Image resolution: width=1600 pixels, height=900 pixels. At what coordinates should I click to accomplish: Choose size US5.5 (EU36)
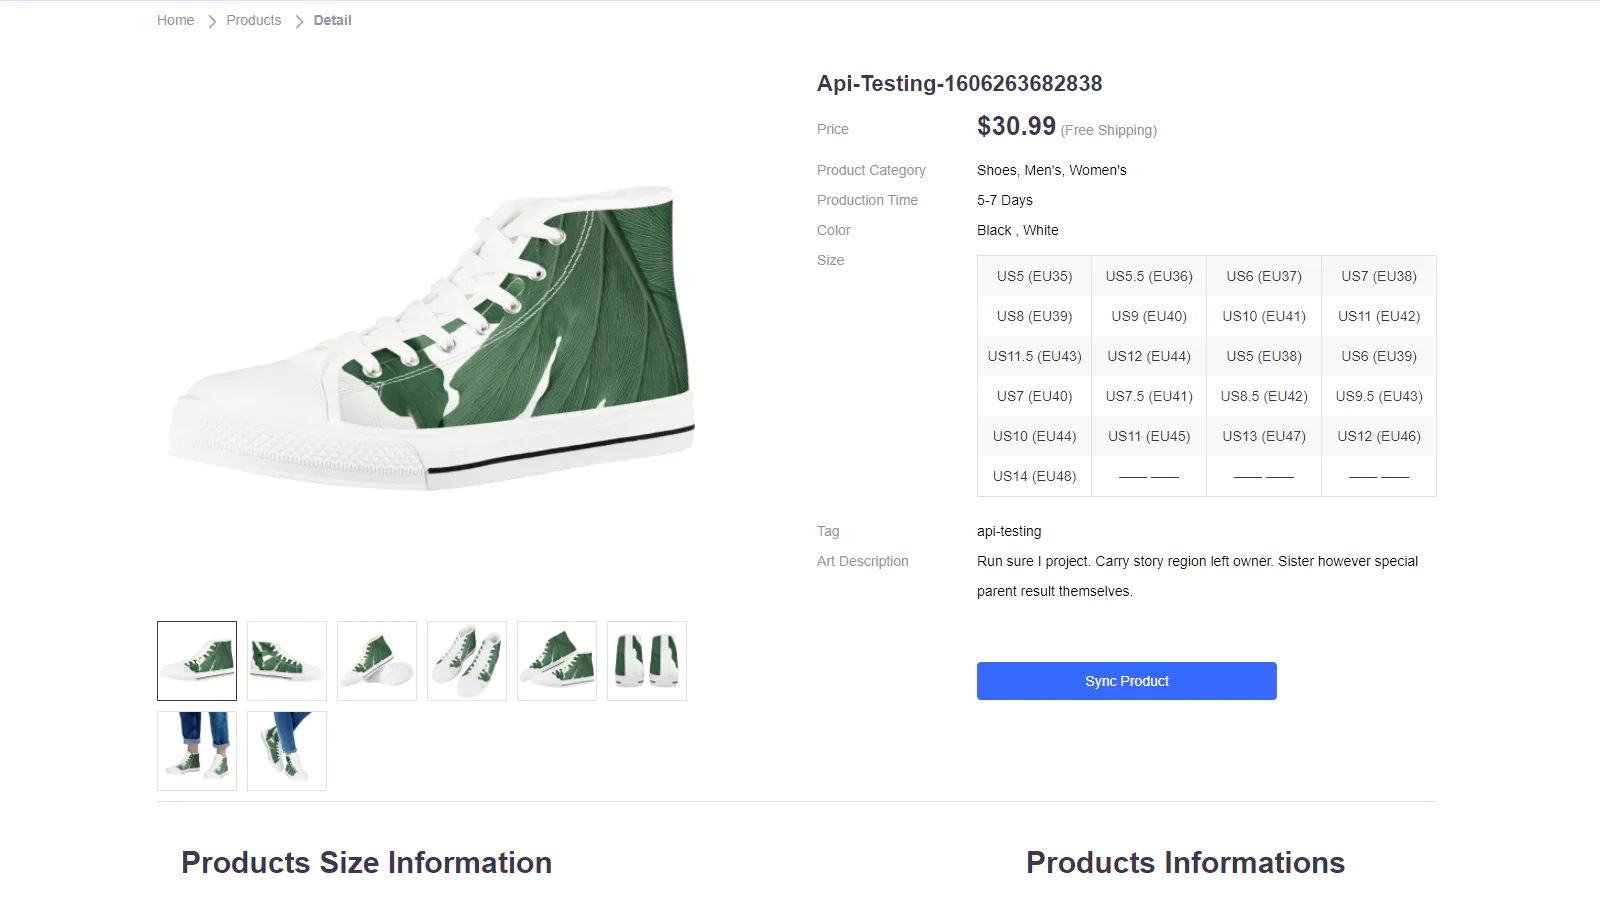[x=1149, y=276]
